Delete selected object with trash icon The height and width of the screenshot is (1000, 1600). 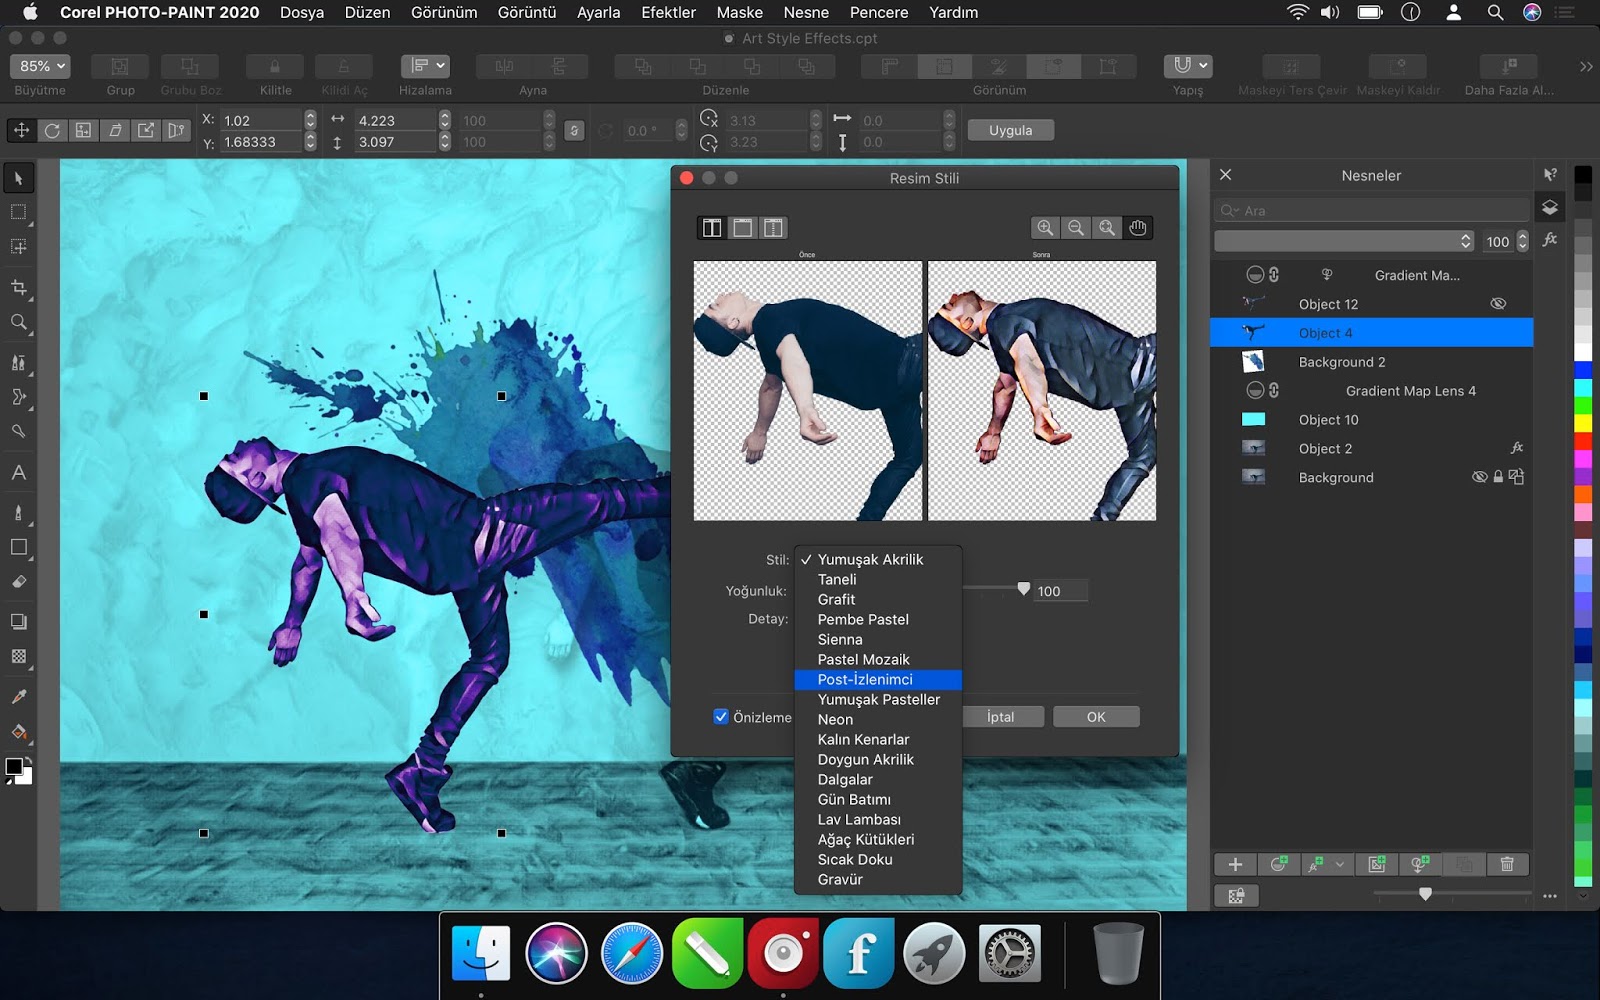tap(1507, 864)
